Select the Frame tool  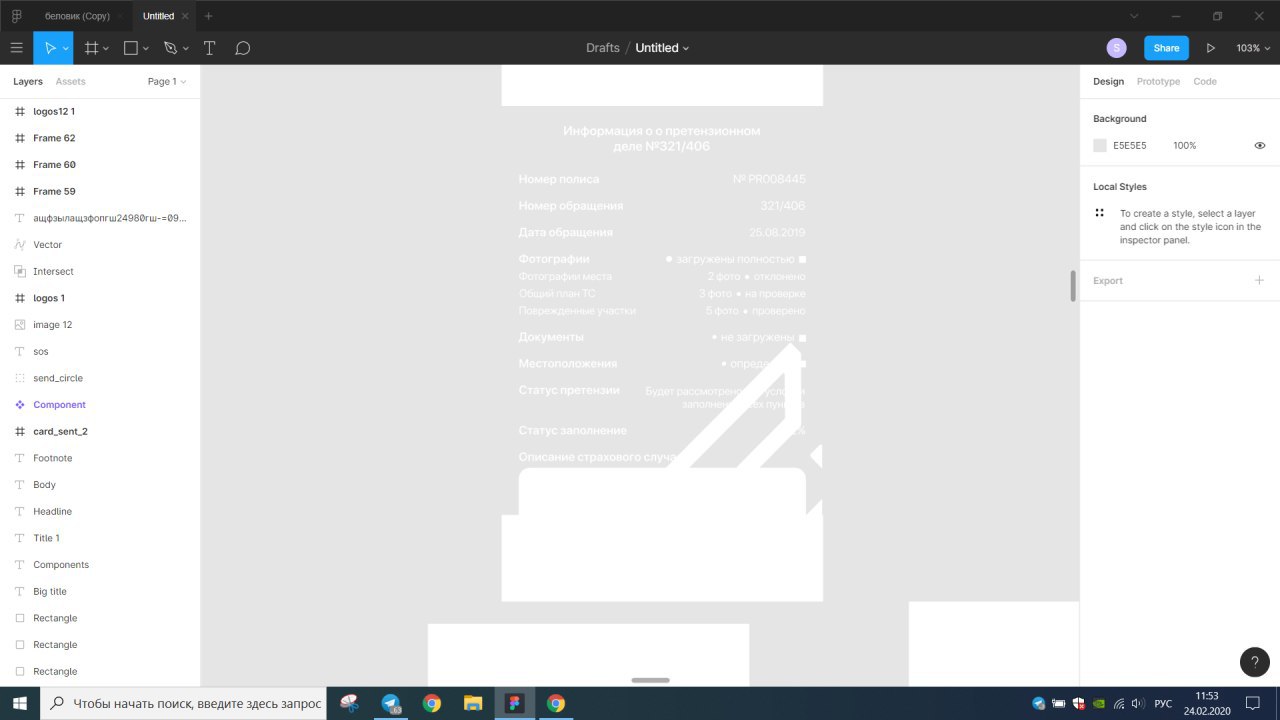91,48
